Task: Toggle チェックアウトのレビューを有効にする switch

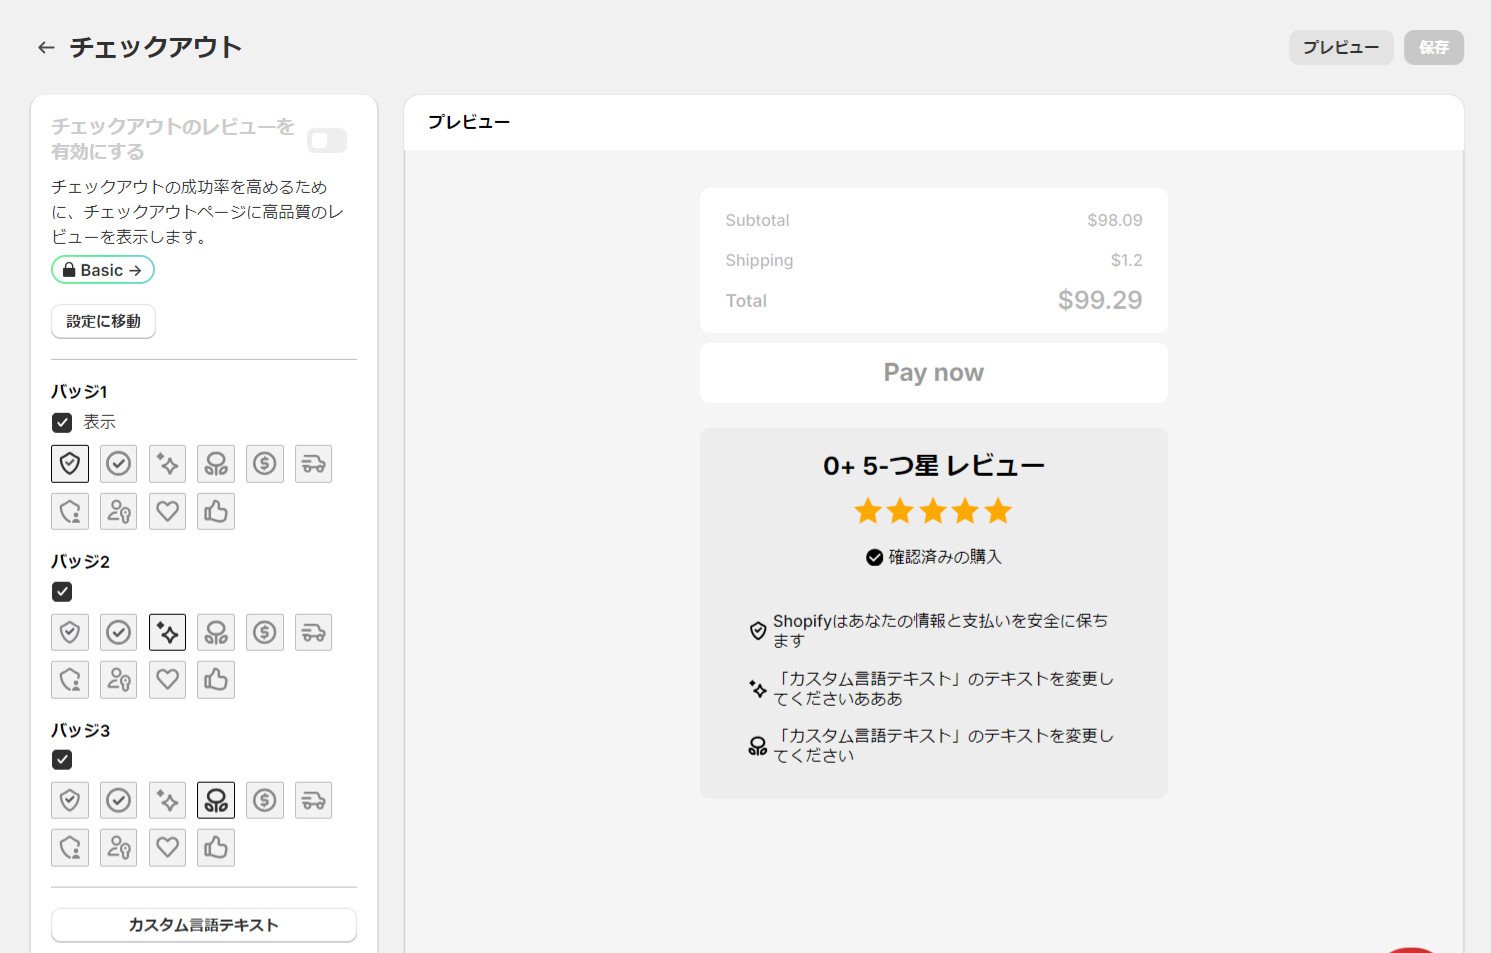Action: click(x=327, y=140)
